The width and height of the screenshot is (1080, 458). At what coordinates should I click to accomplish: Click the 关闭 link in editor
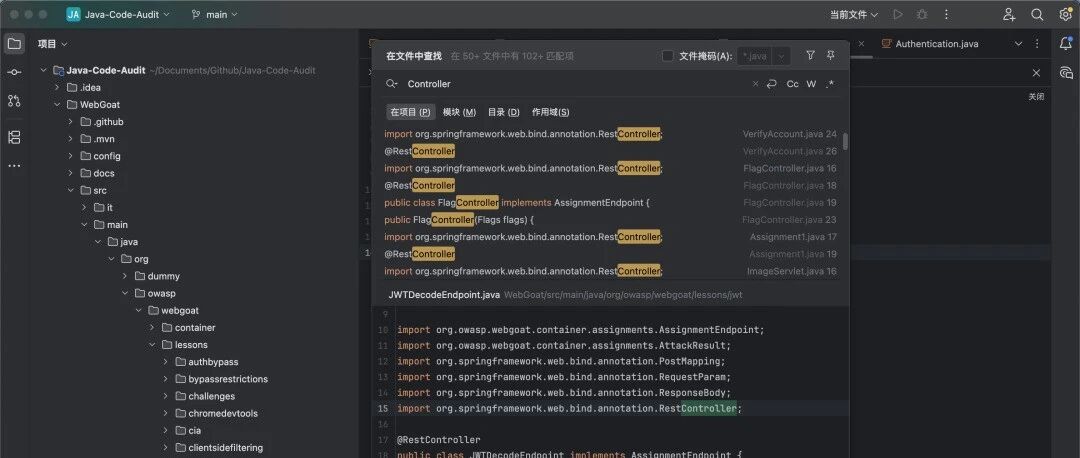pos(1036,97)
